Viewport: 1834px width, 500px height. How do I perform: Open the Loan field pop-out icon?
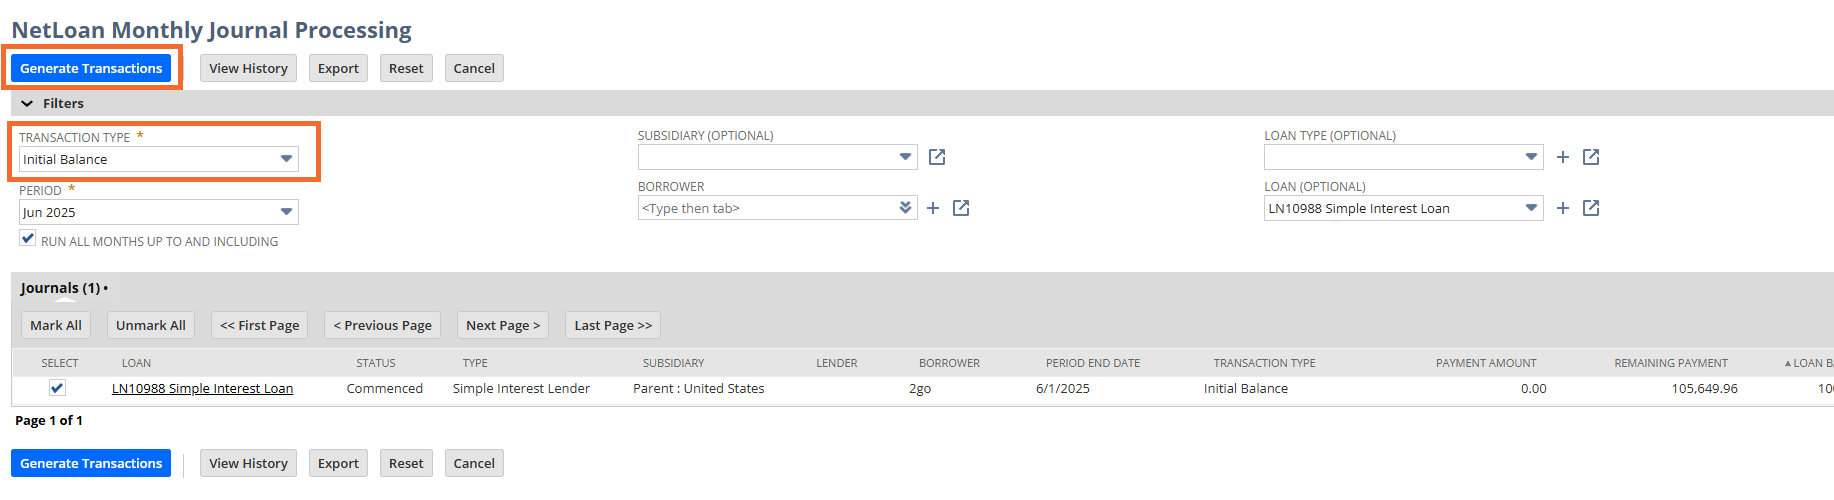(1591, 208)
